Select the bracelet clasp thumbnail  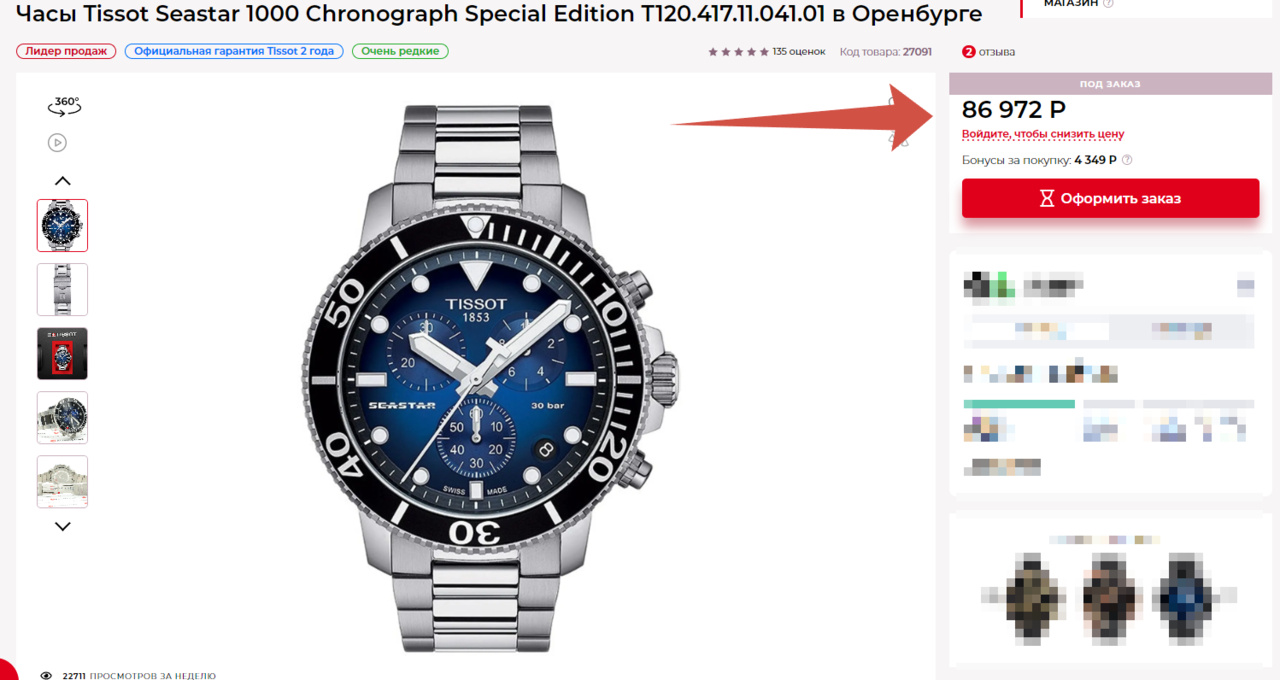click(62, 289)
